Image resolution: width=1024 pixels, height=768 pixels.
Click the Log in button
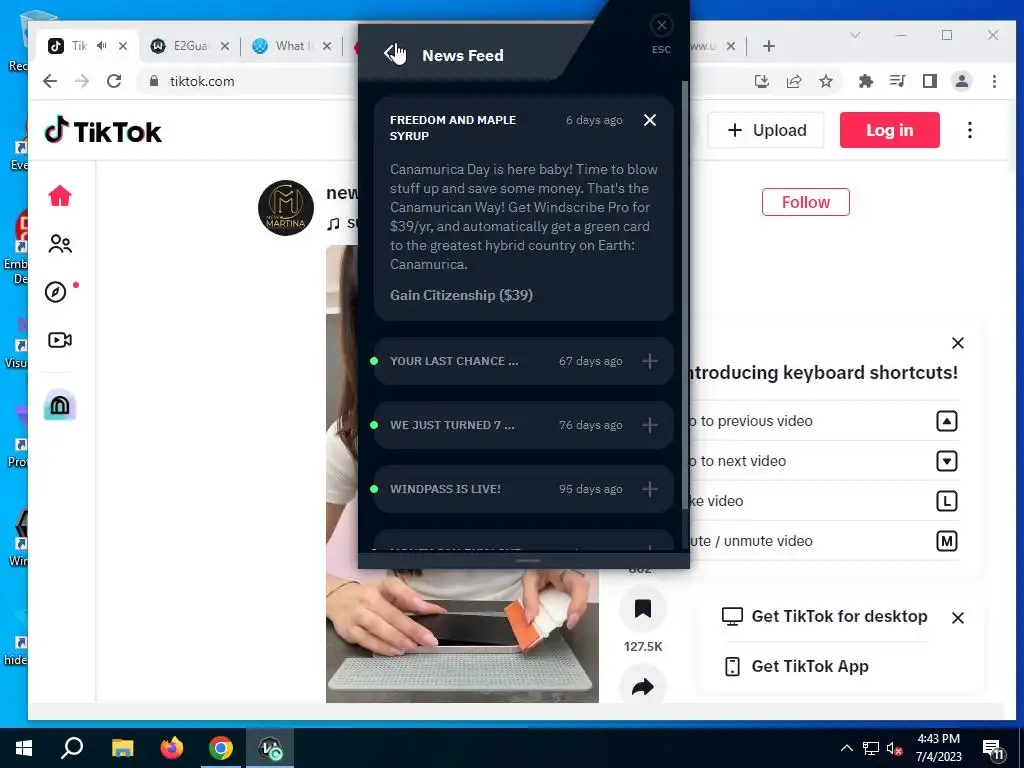coord(889,130)
